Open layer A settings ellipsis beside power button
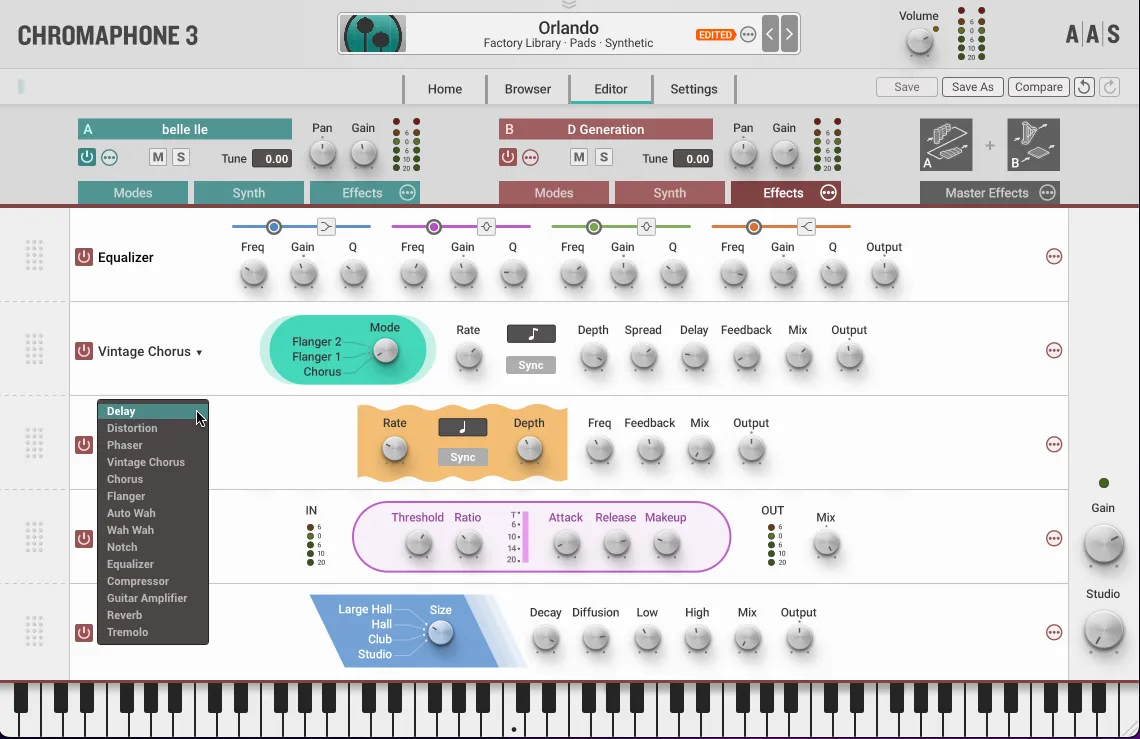The height and width of the screenshot is (739, 1140). coord(110,157)
